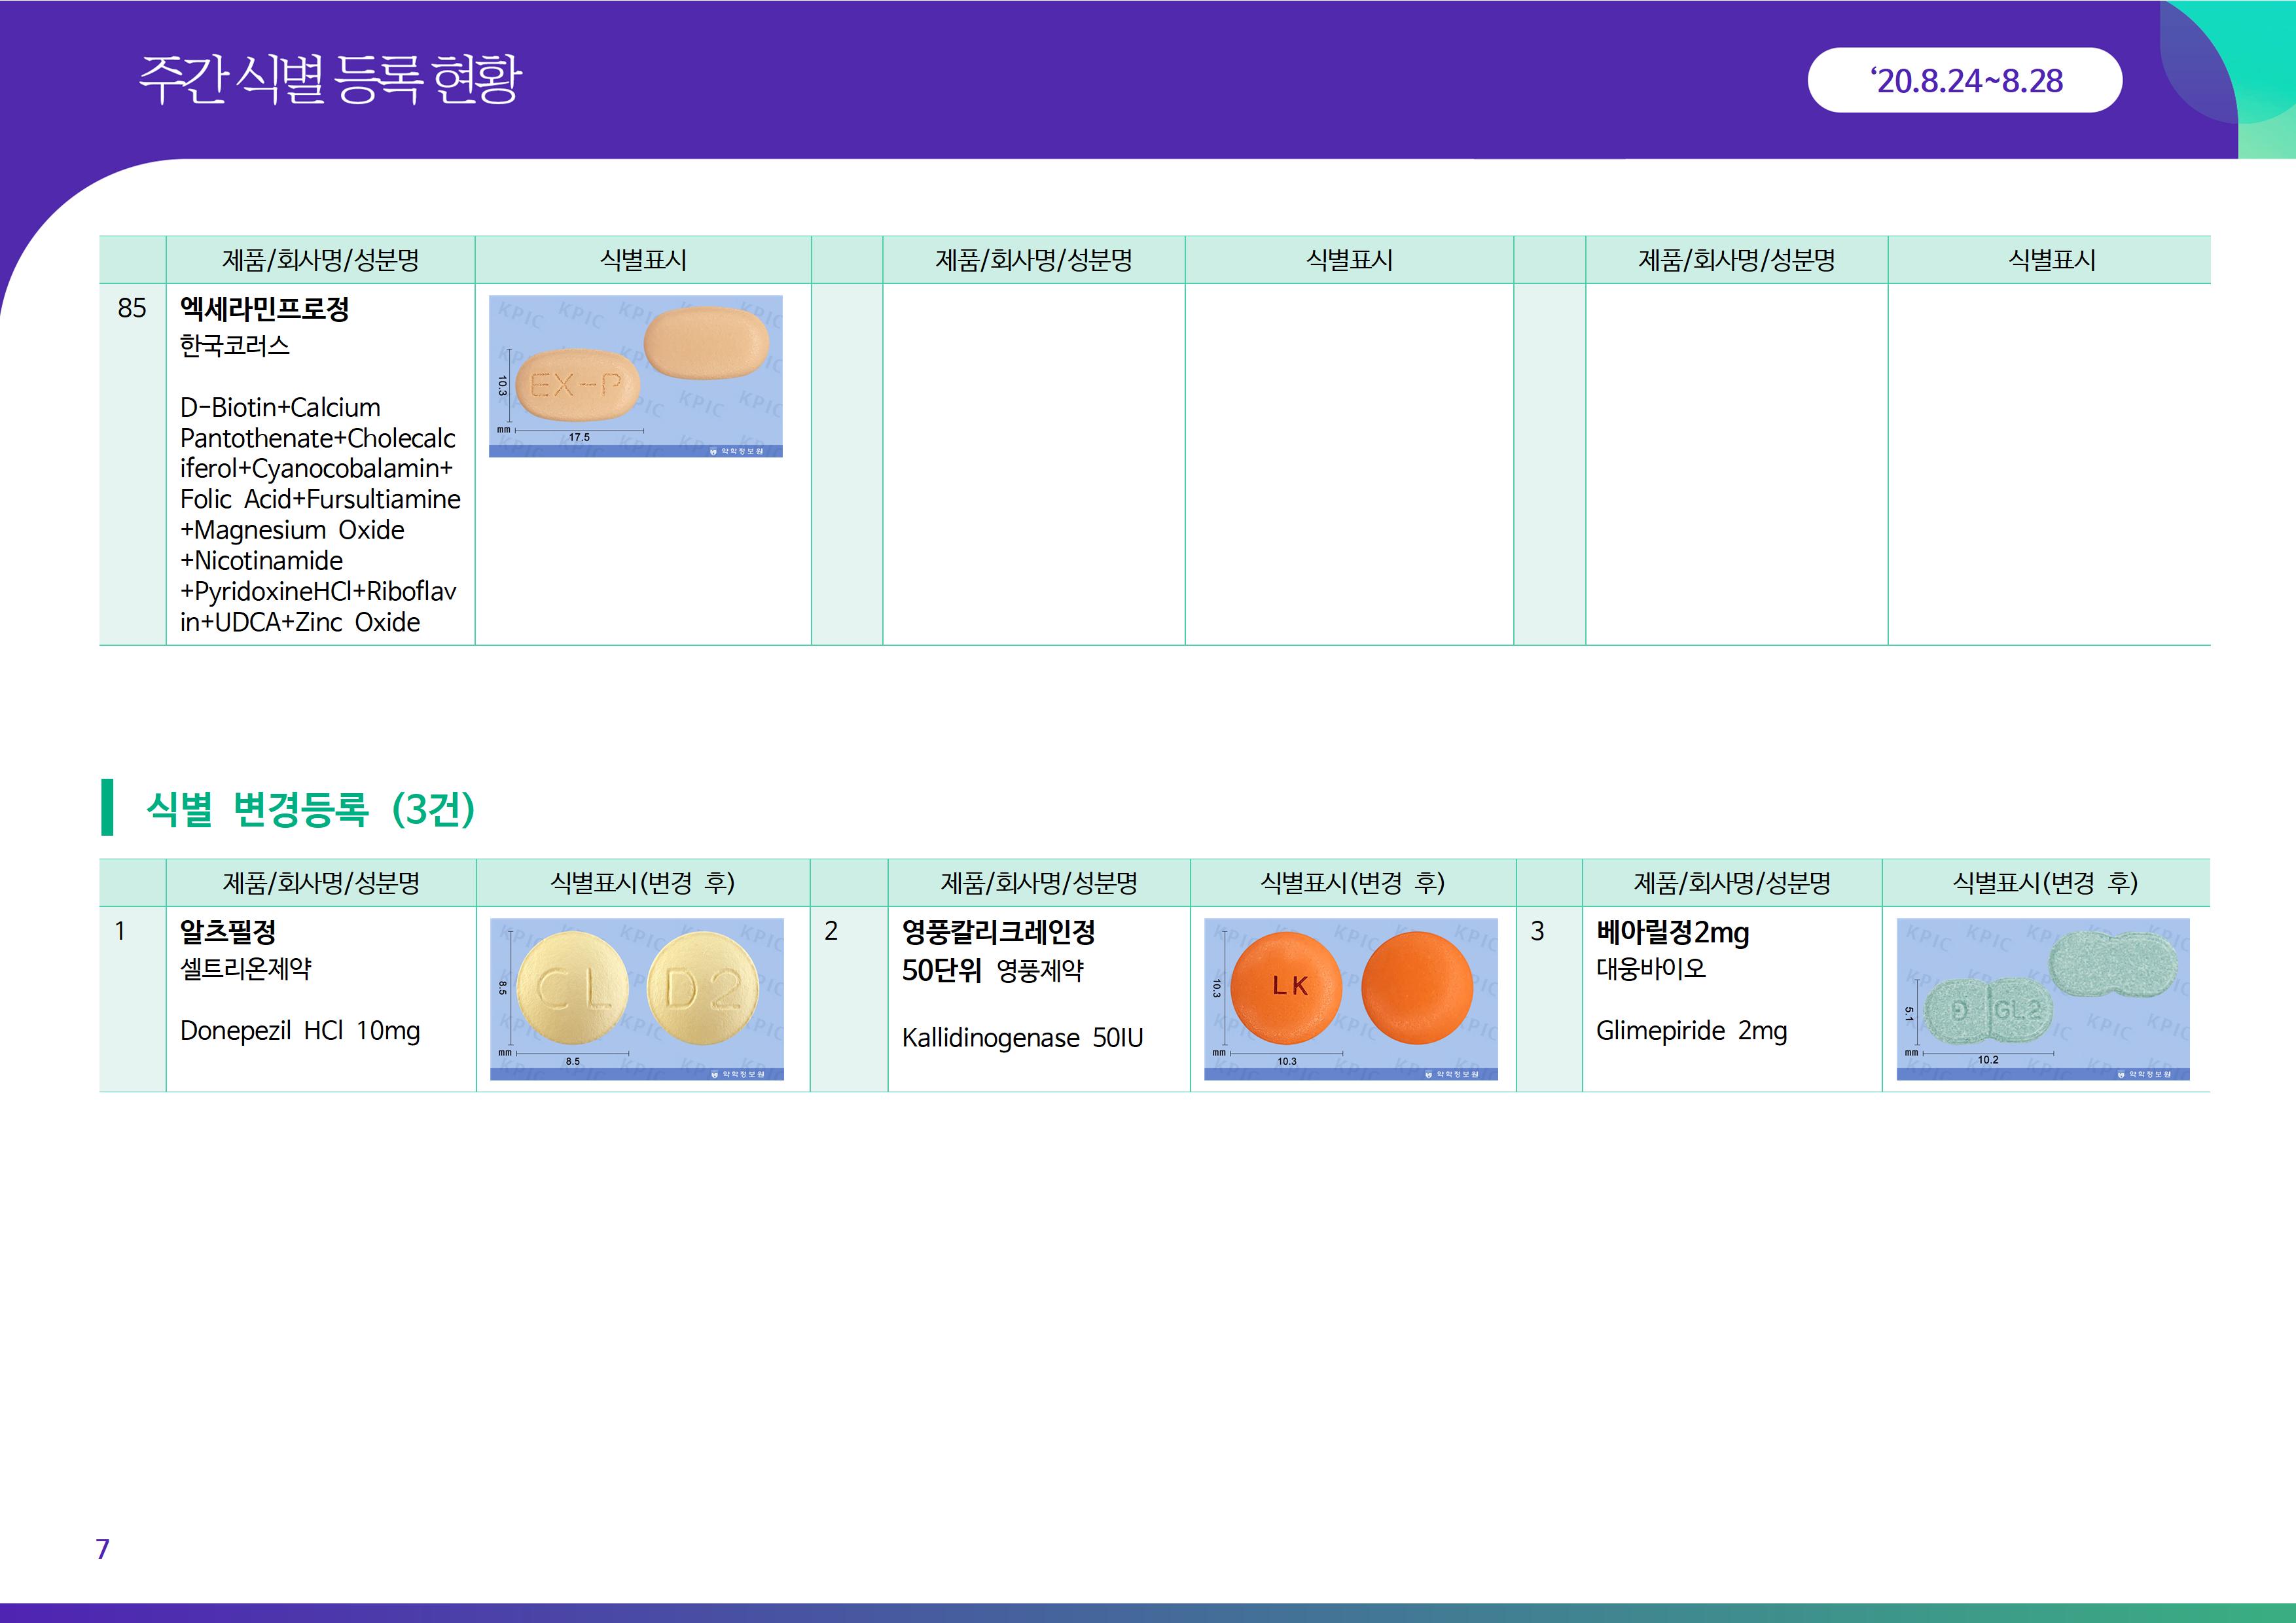Click the first 식별표시(변경 후) column header
This screenshot has height=1623, width=2296.
point(642,883)
